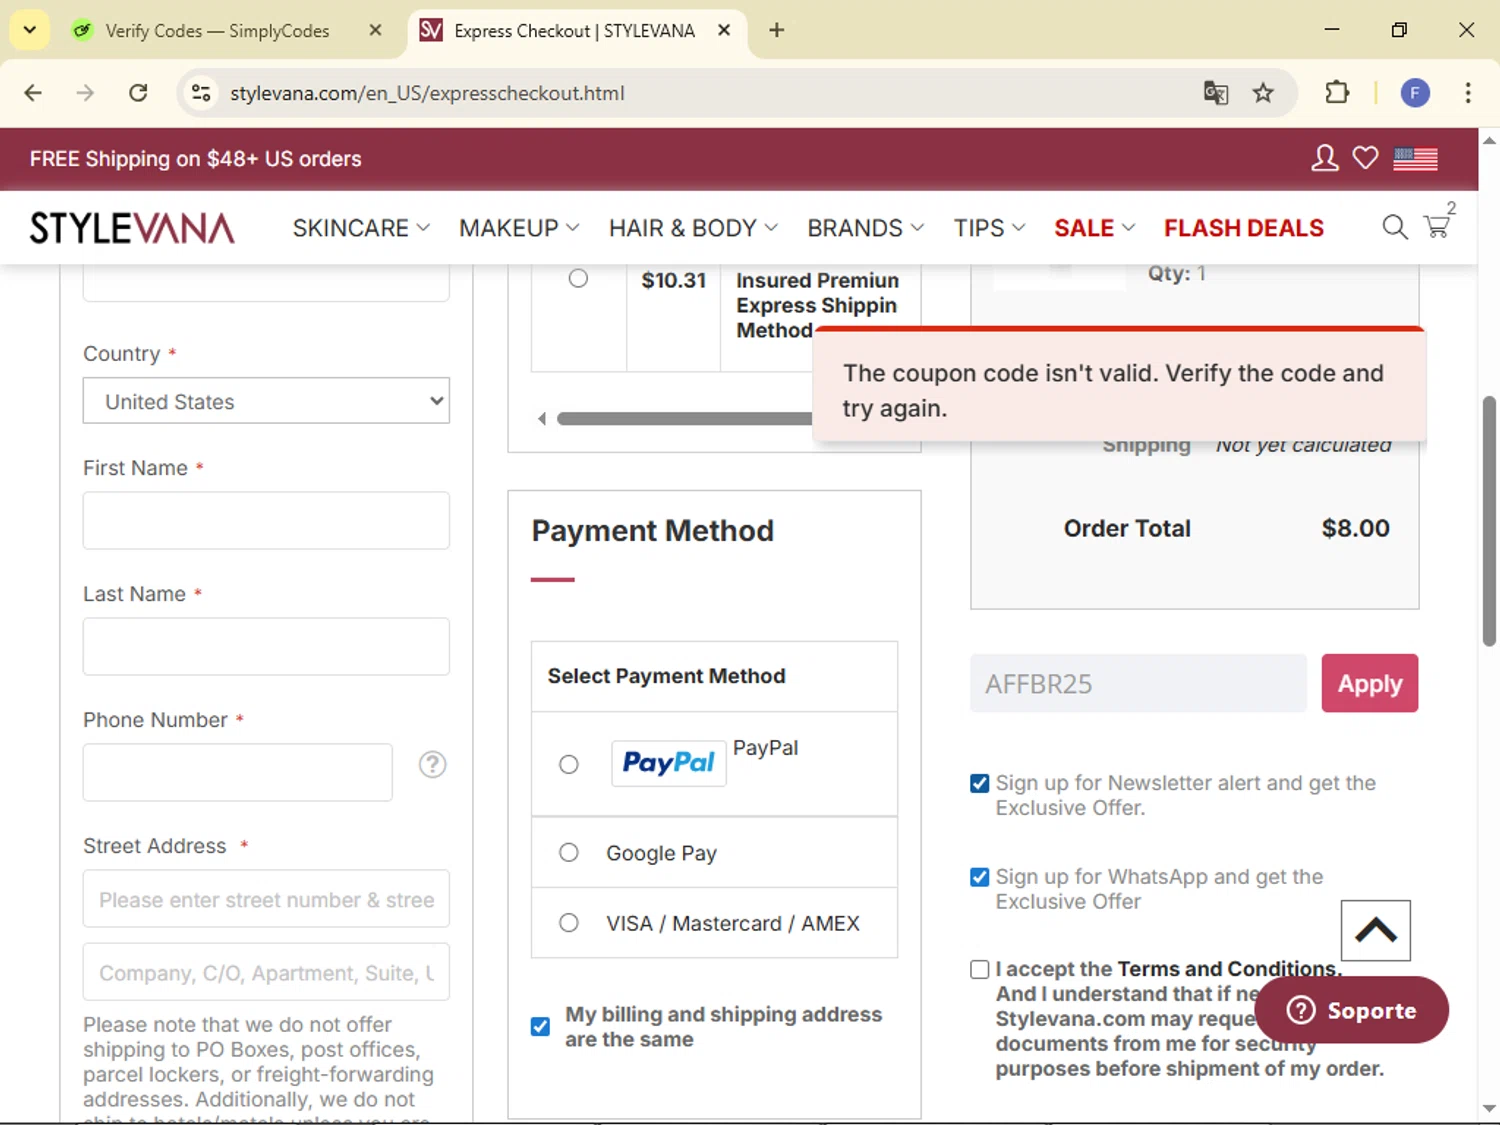This screenshot has height=1125, width=1500.
Task: Expand the SALE menu
Action: (1094, 228)
